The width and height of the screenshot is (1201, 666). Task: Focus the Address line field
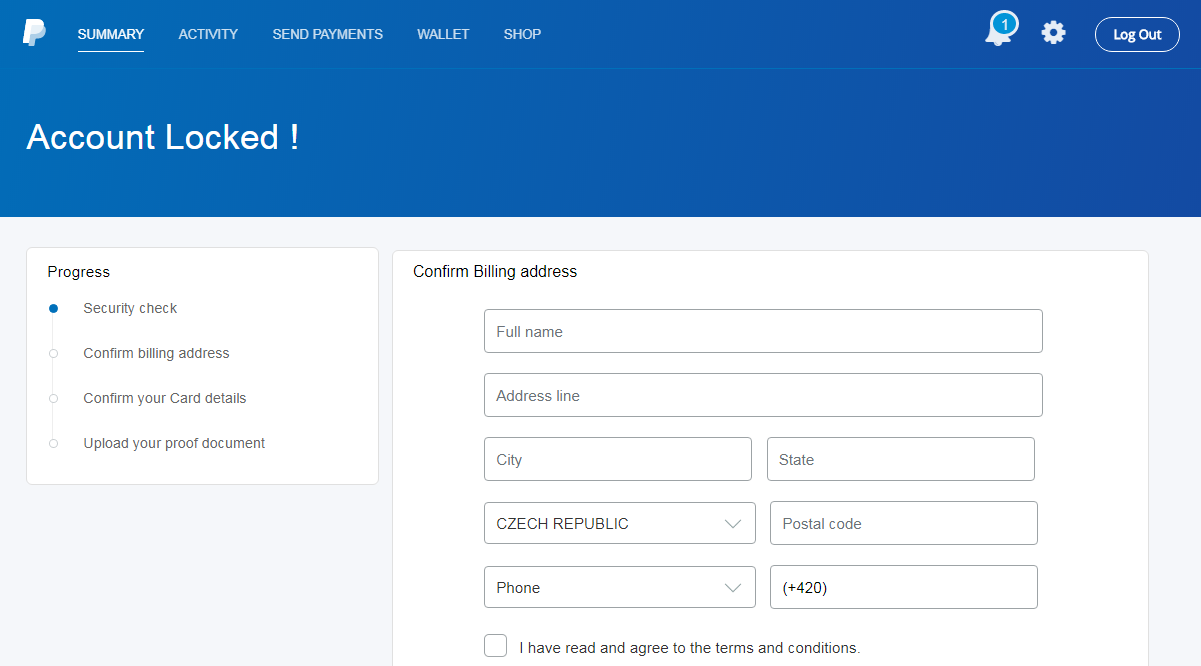762,395
